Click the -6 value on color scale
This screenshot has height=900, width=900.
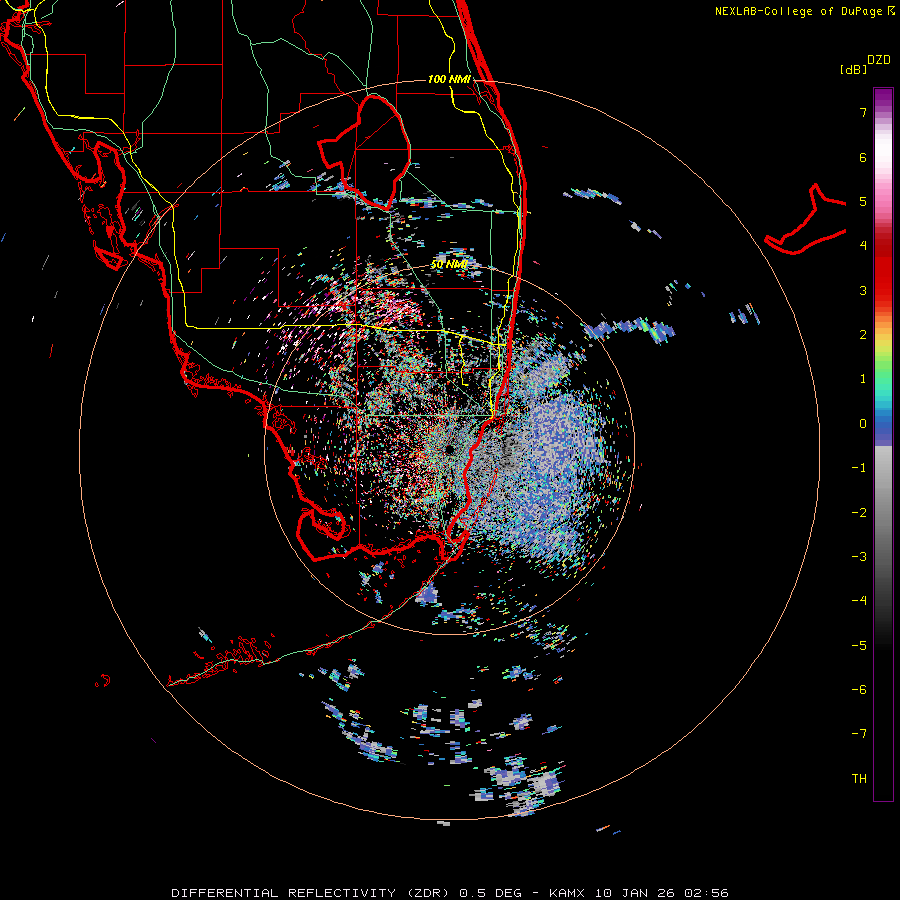[x=859, y=690]
